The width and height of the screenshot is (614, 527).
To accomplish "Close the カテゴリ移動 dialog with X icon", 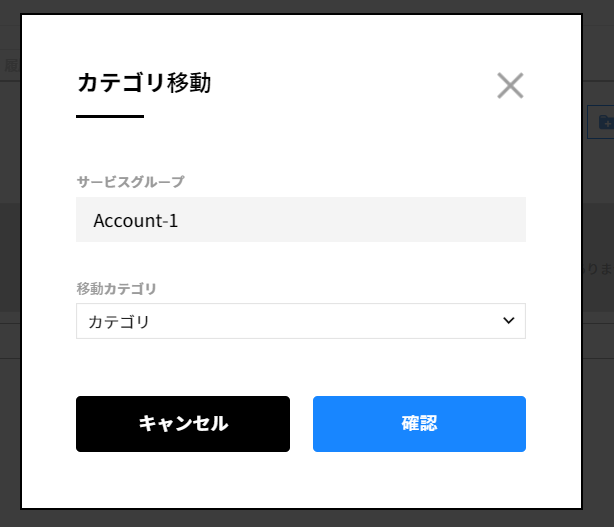I will tap(510, 86).
